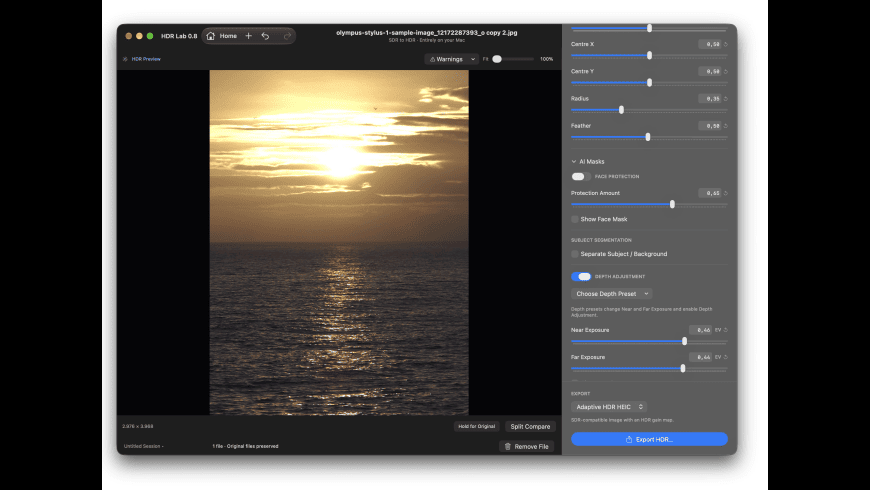The width and height of the screenshot is (870, 490).
Task: Click the Remove File button label
Action: tap(531, 447)
